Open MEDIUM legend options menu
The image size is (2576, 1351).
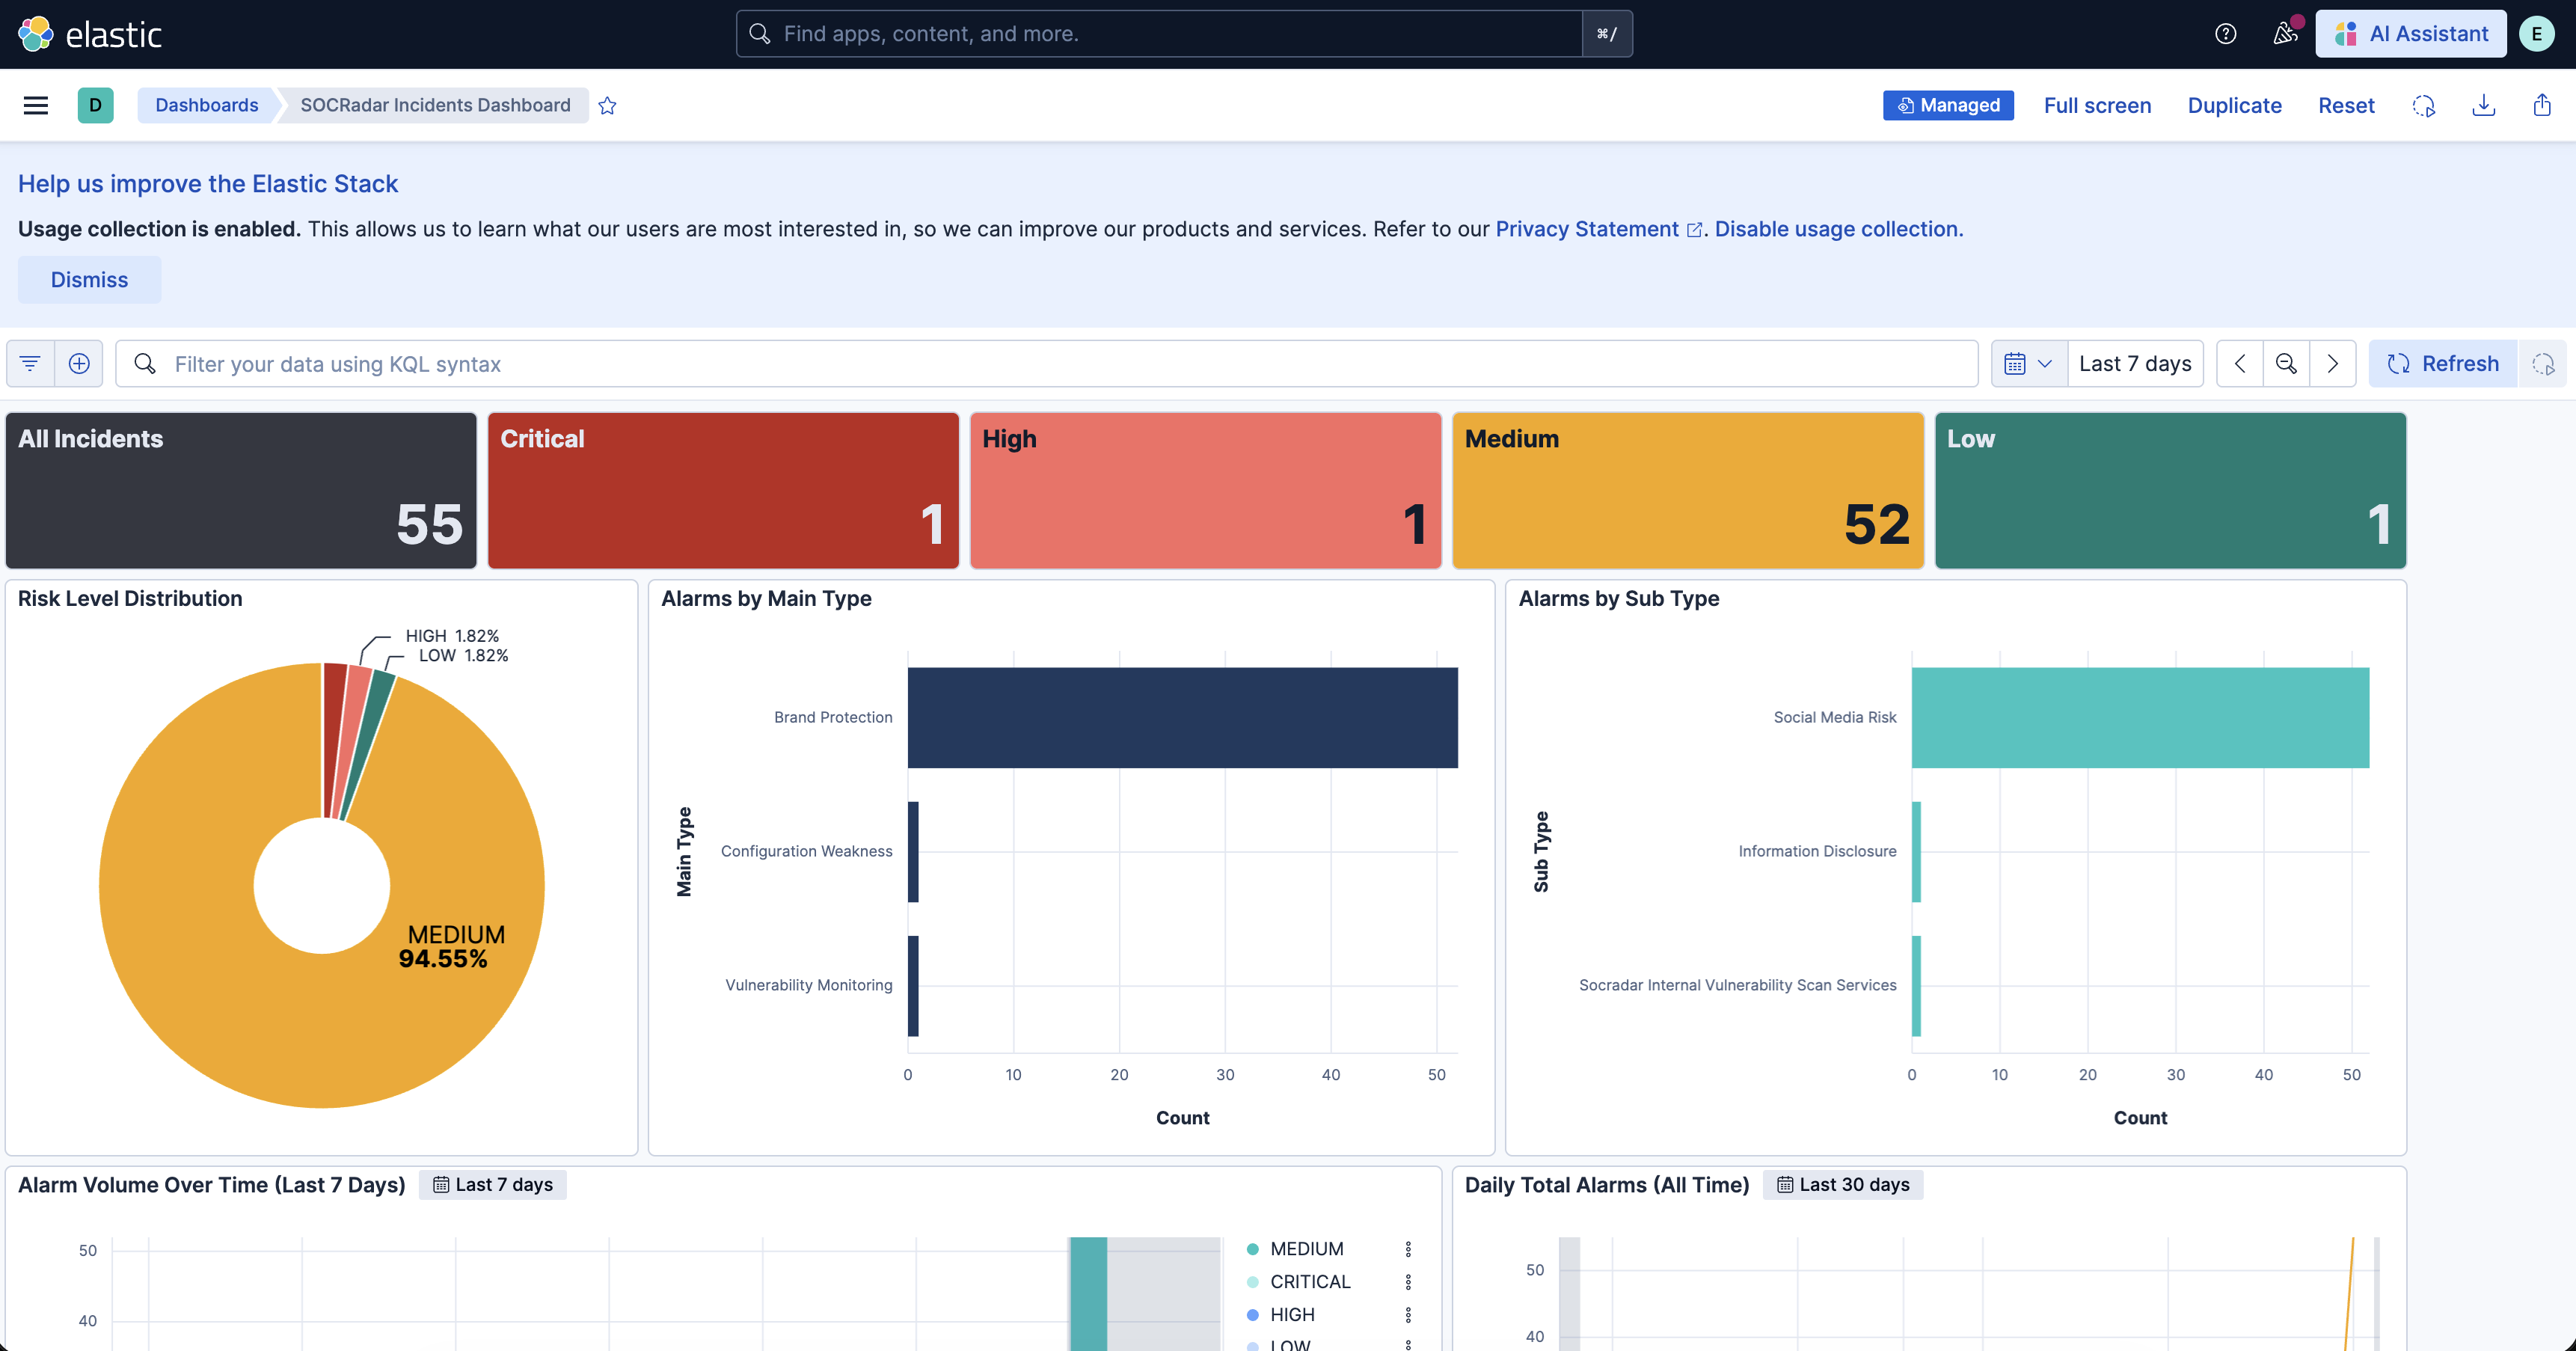point(1408,1249)
